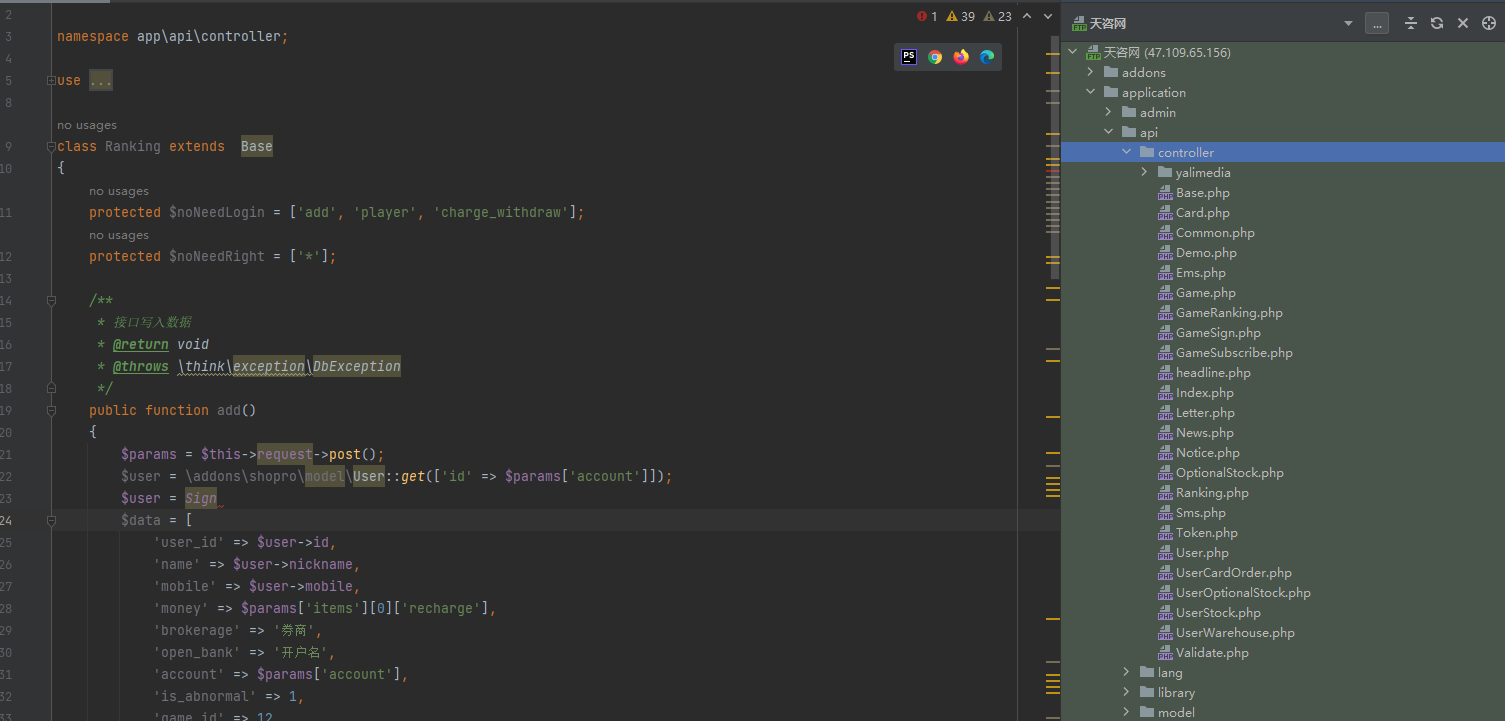The width and height of the screenshot is (1505, 721).
Task: Expand the yalimedia folder
Action: tap(1145, 172)
